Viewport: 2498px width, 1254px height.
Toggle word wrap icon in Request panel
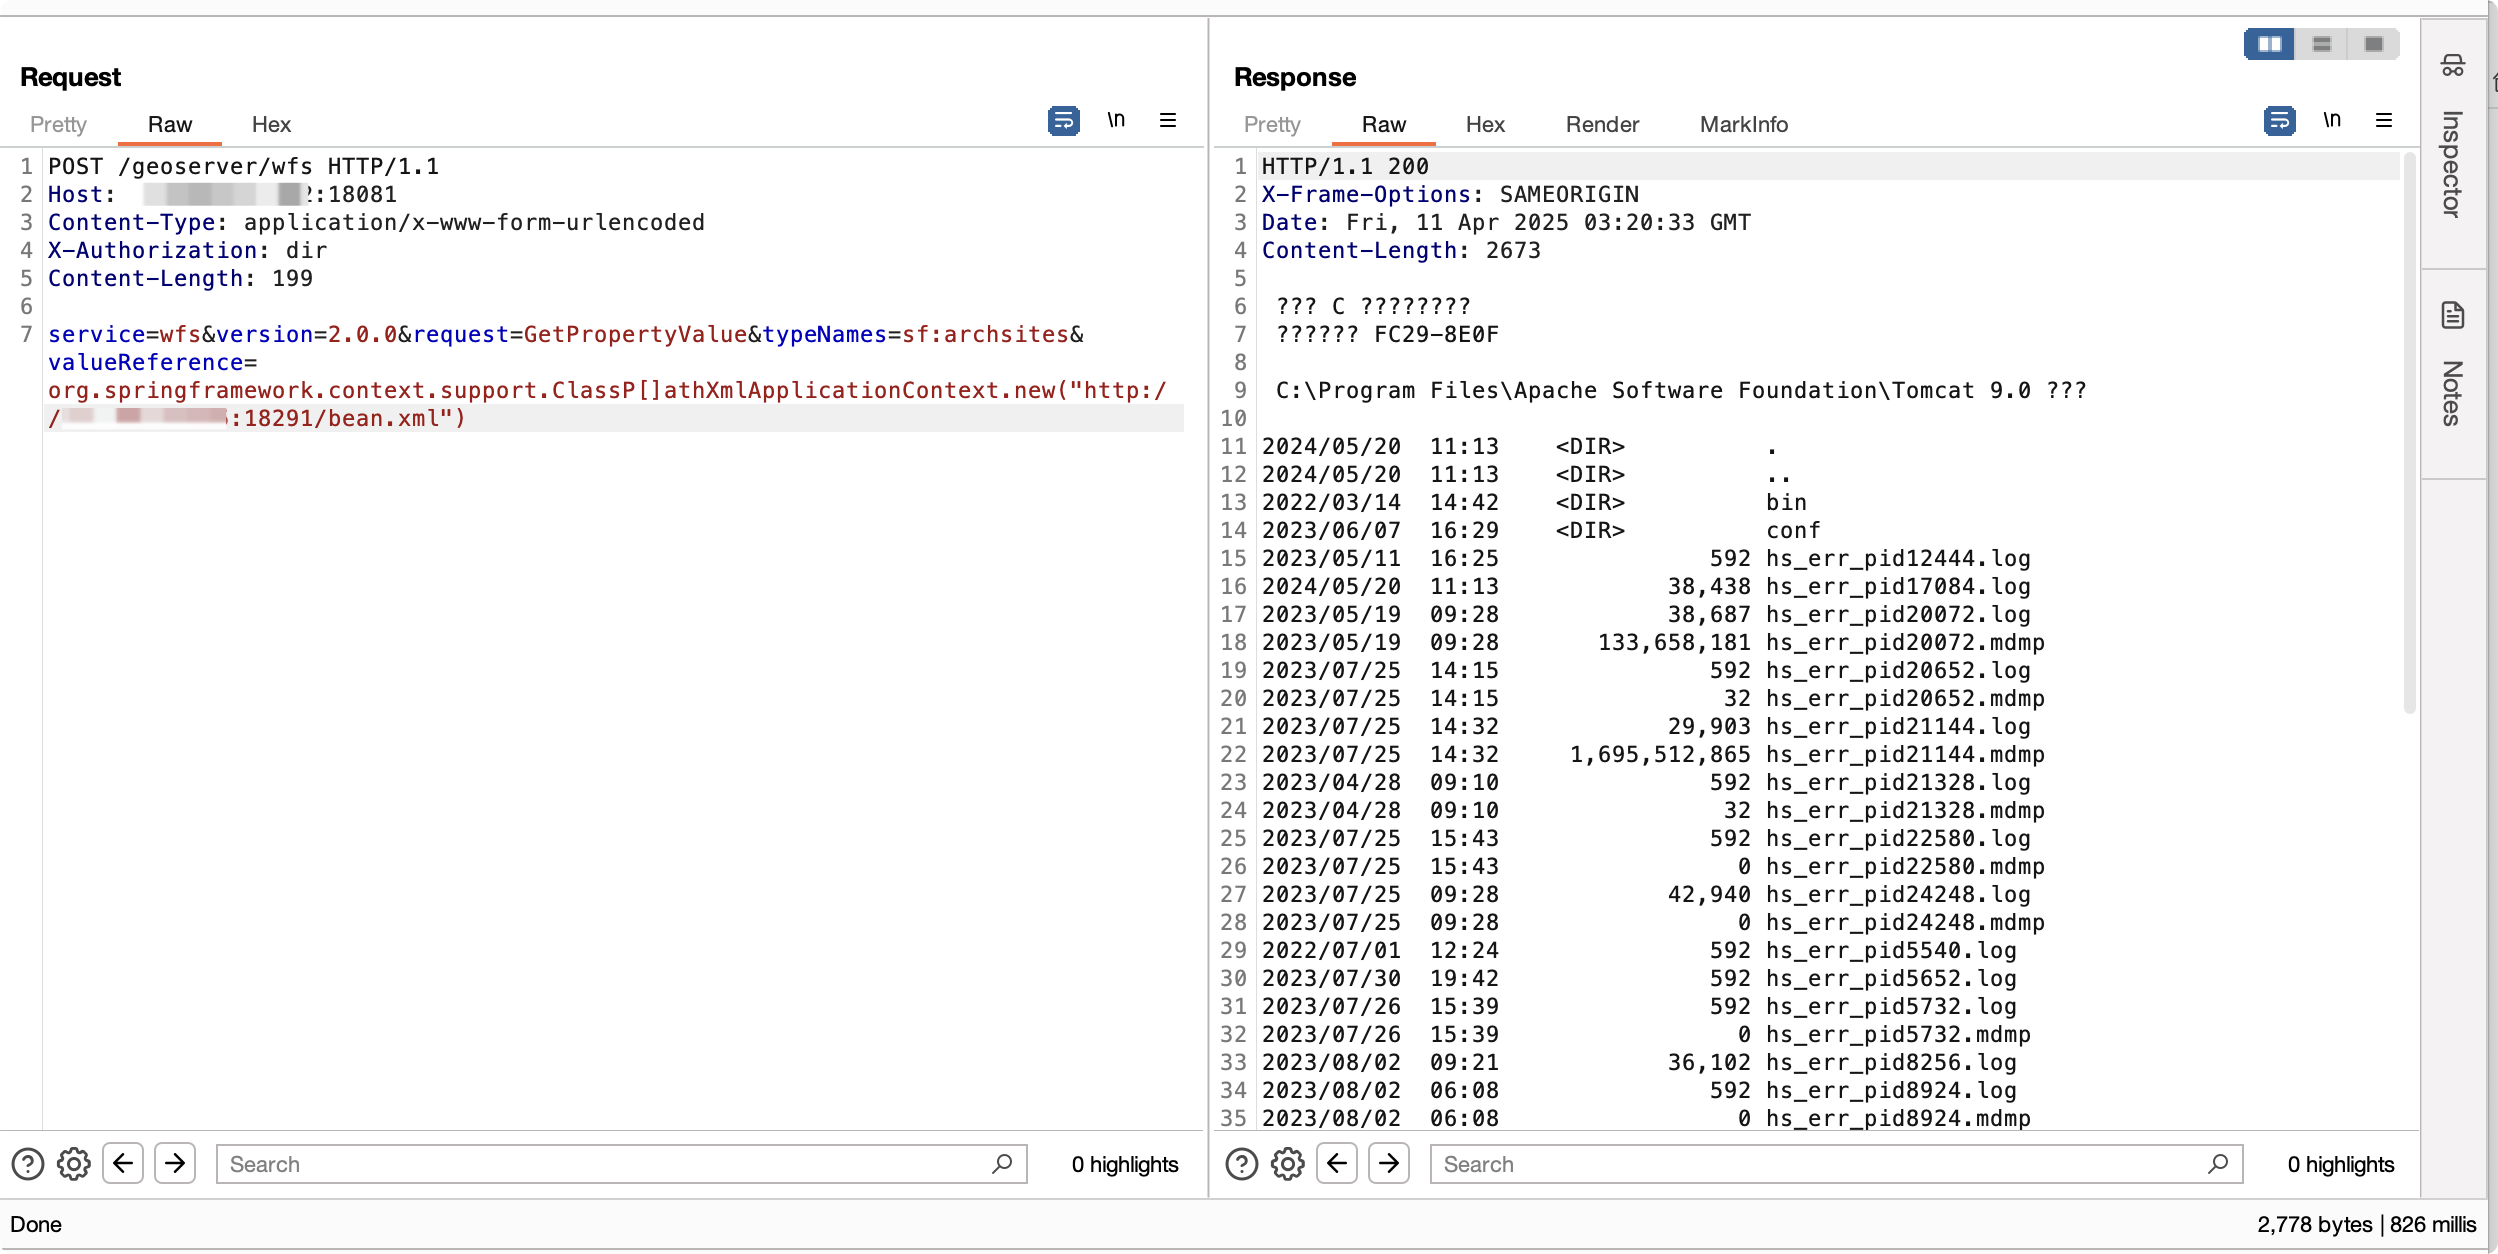click(1063, 121)
